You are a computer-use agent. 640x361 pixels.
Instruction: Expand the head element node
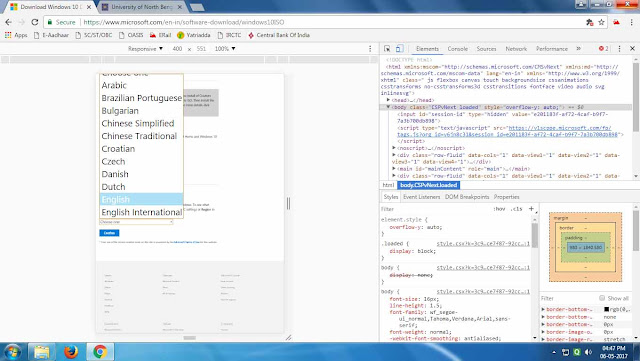pyautogui.click(x=388, y=100)
